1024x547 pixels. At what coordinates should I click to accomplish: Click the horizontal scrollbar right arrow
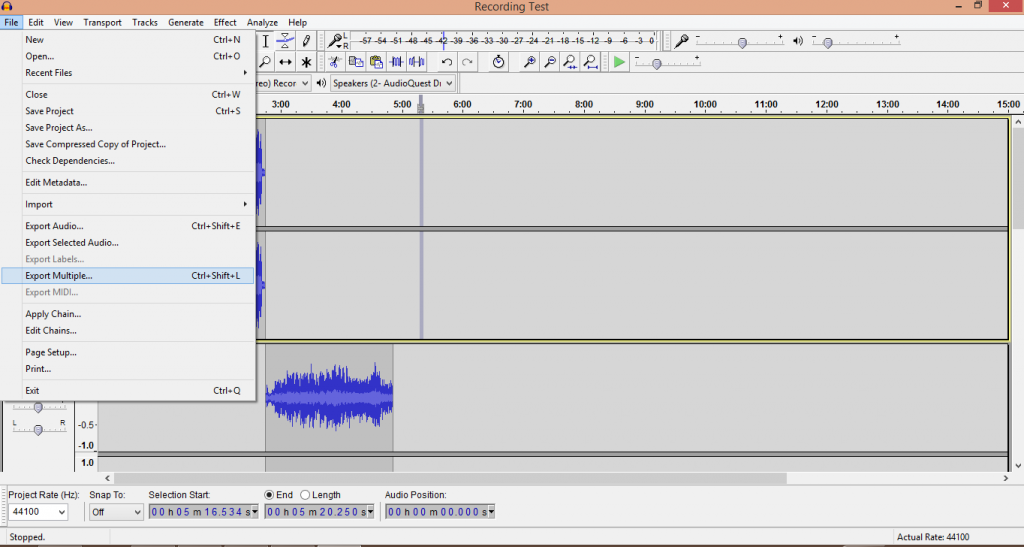(1006, 478)
